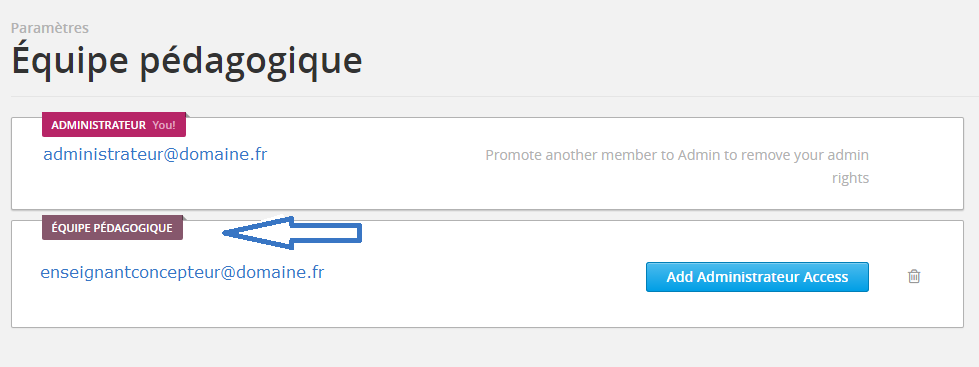This screenshot has height=367, width=979.
Task: Open the enseignantconcepteur@domaine.fr email link
Action: 182,272
